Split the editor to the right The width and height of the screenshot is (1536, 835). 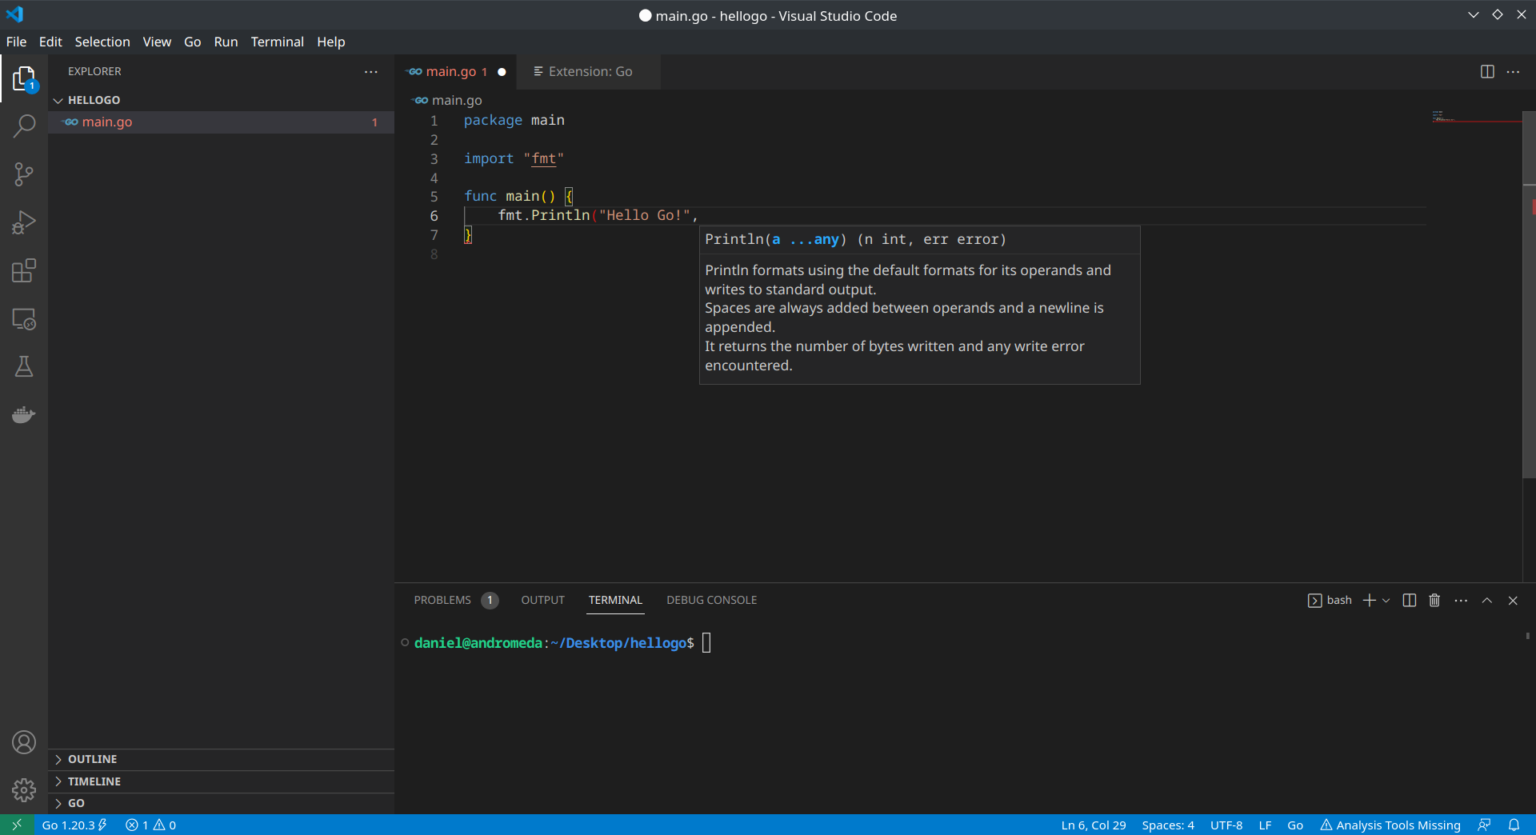(1487, 72)
